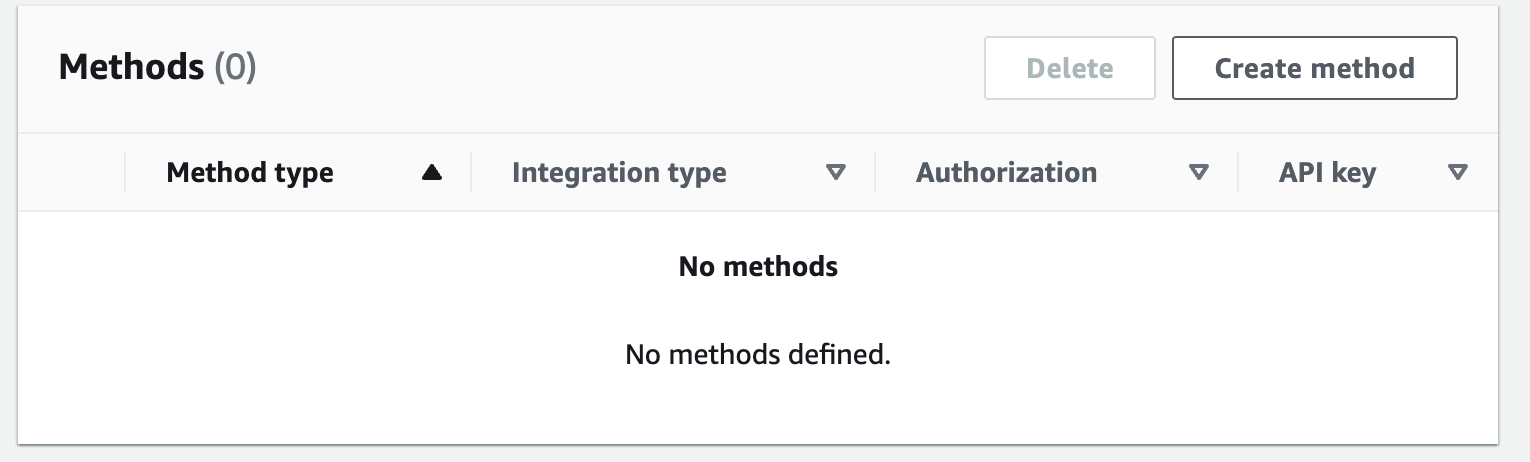Click the empty selection column header cell

72,172
